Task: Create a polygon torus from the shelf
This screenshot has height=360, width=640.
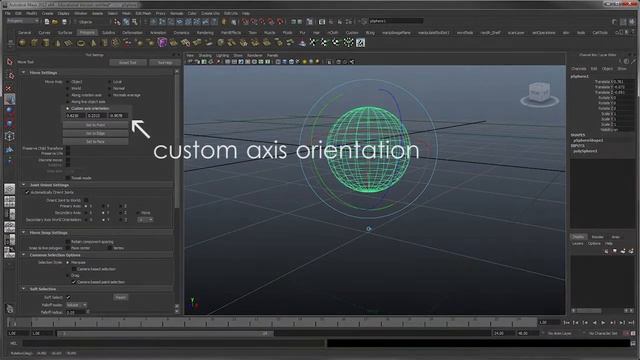Action: coord(81,42)
